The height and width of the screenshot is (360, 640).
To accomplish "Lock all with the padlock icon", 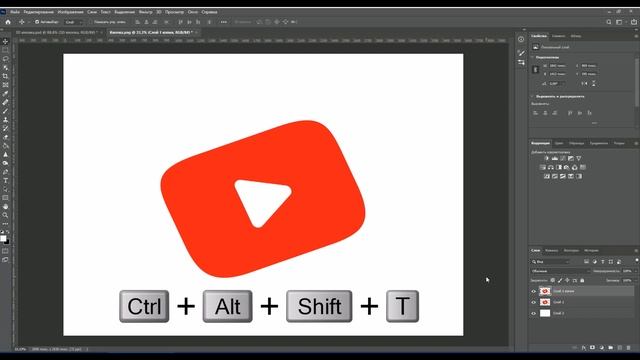I will [x=582, y=280].
